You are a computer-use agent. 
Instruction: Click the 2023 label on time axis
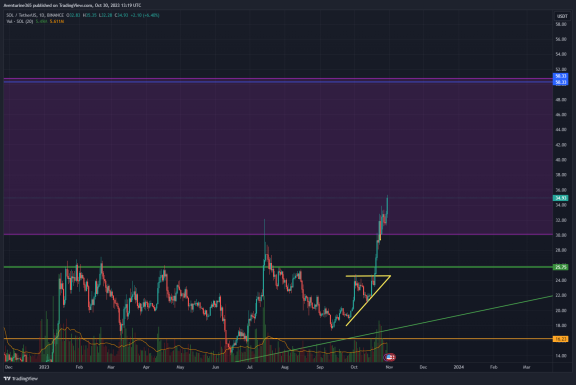pyautogui.click(x=44, y=367)
